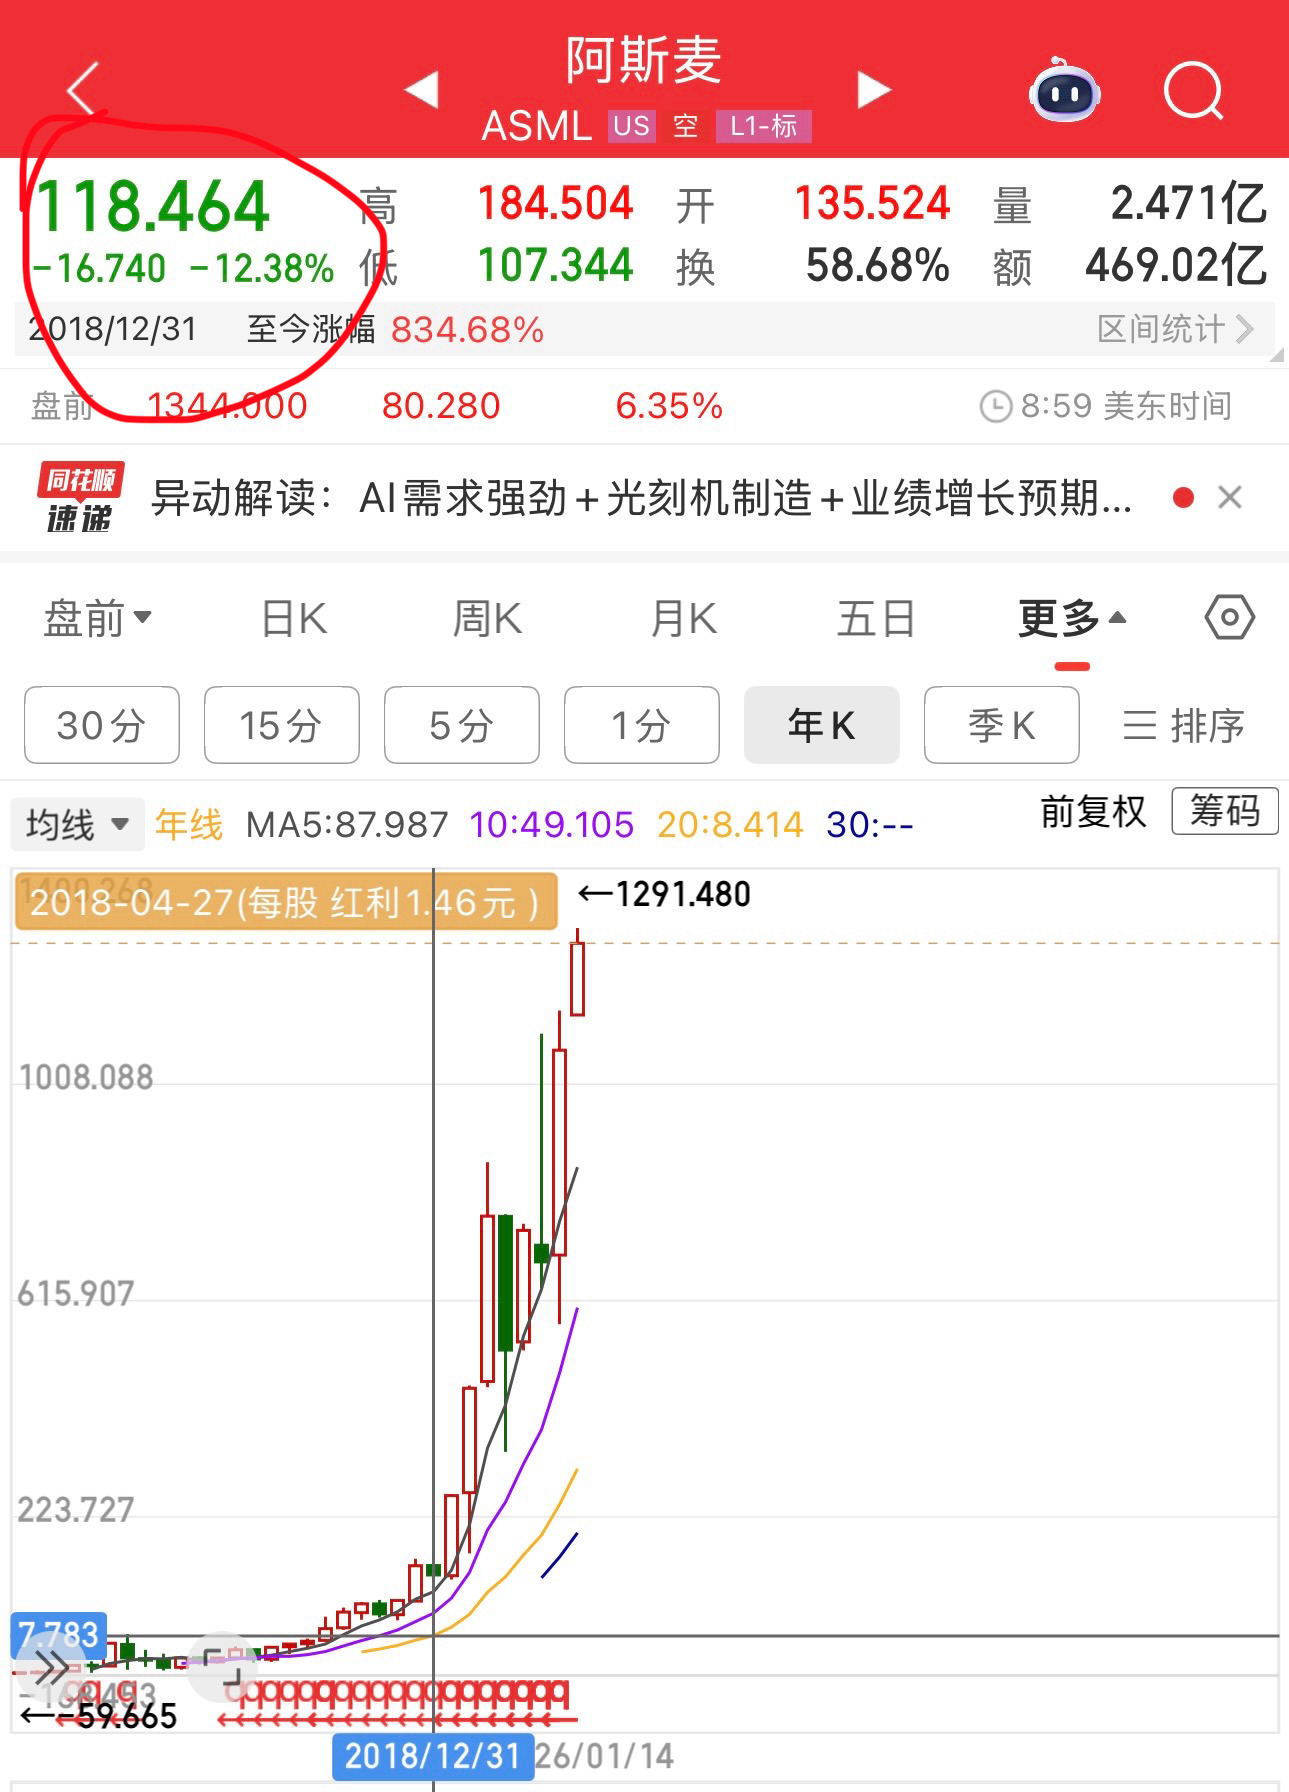Open the 同花顺速递 logo
The width and height of the screenshot is (1289, 1792).
(80, 497)
